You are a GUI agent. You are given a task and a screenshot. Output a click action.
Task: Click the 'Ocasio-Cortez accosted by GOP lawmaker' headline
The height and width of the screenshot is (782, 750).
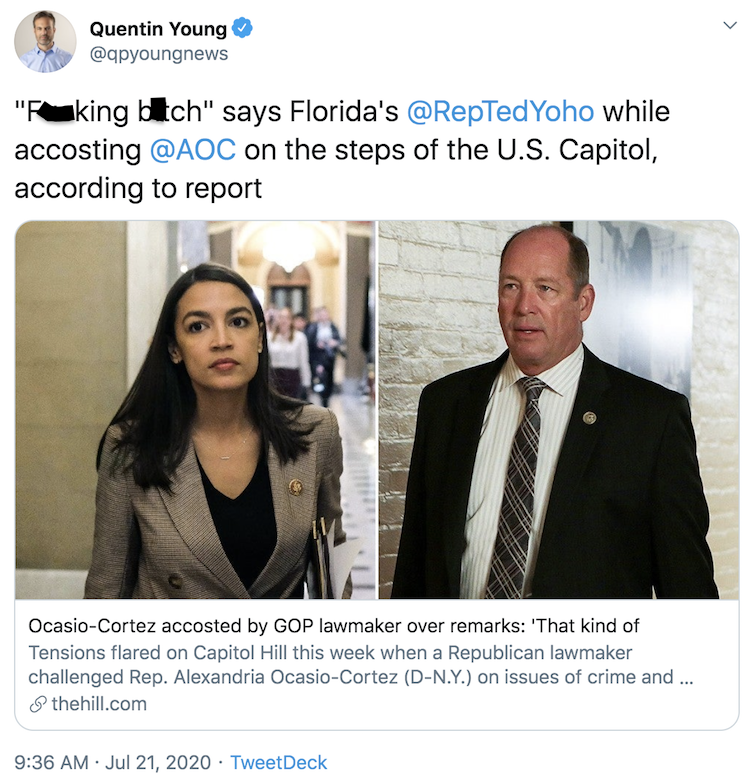click(334, 626)
